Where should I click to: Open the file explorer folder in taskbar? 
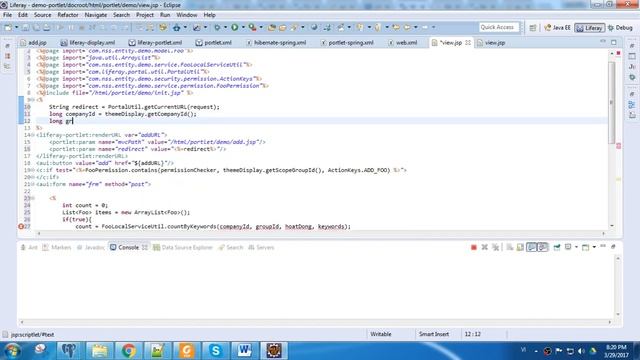click(99, 351)
